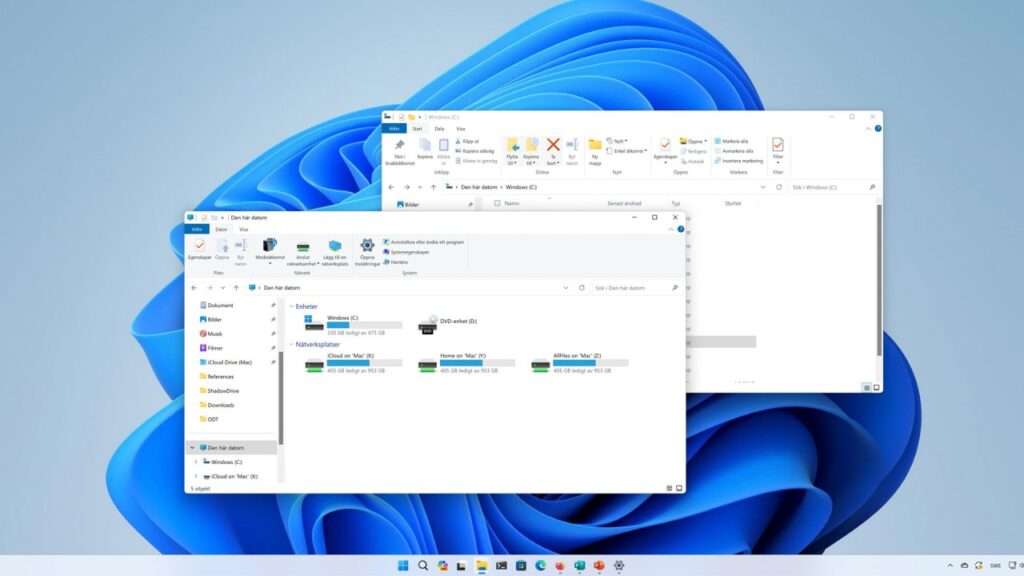1024x576 pixels.
Task: Switch to the Visa tab in front window
Action: click(244, 229)
